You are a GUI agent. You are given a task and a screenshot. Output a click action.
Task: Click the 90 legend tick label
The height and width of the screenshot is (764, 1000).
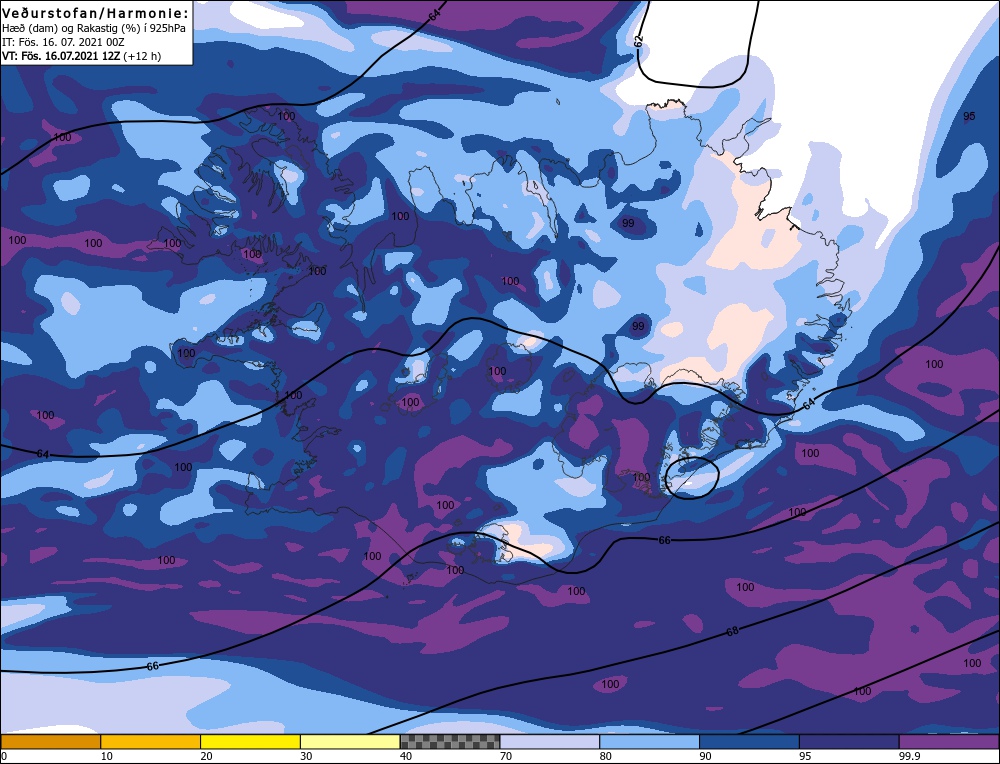pos(705,756)
